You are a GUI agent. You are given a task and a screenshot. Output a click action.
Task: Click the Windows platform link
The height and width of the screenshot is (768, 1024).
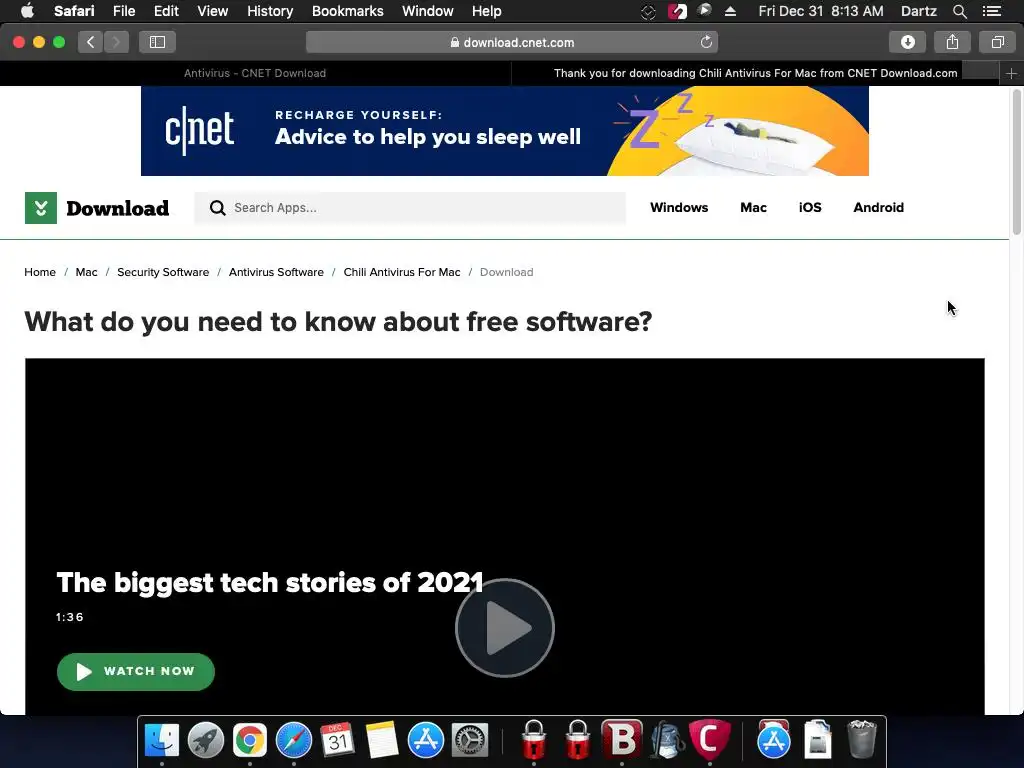(679, 208)
